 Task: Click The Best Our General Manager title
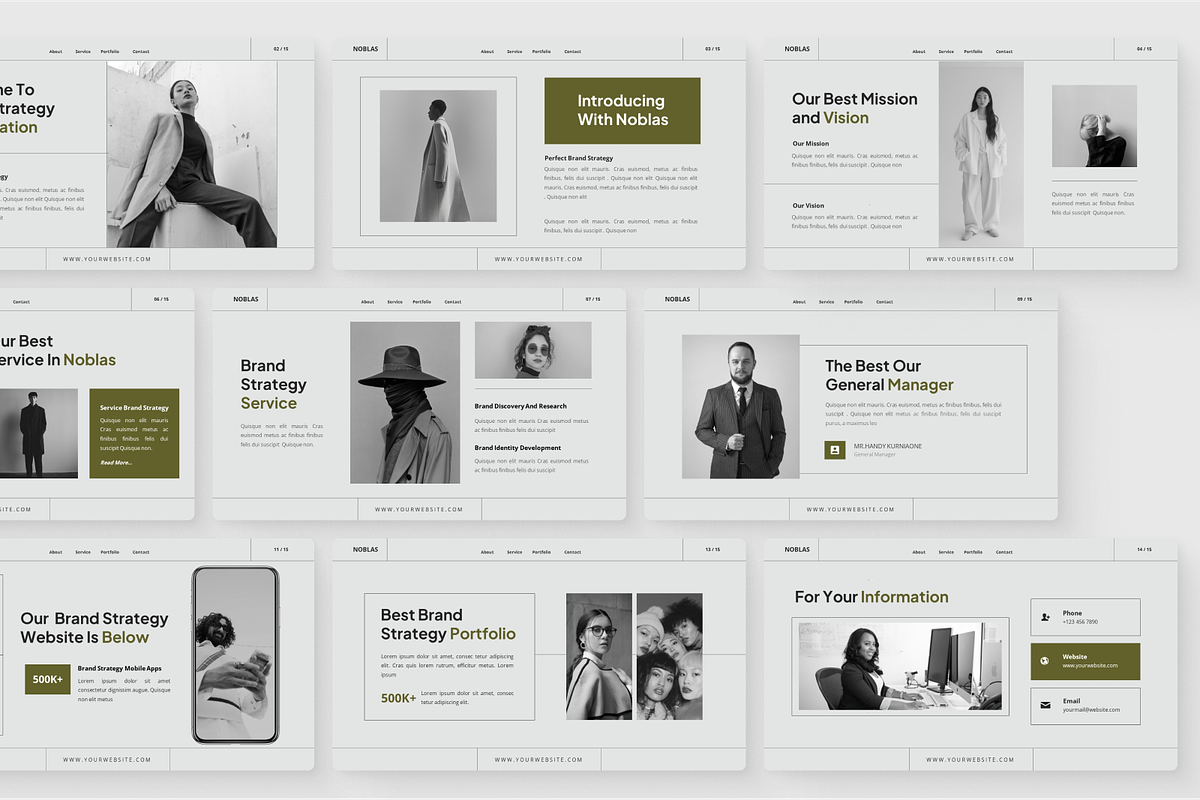889,375
